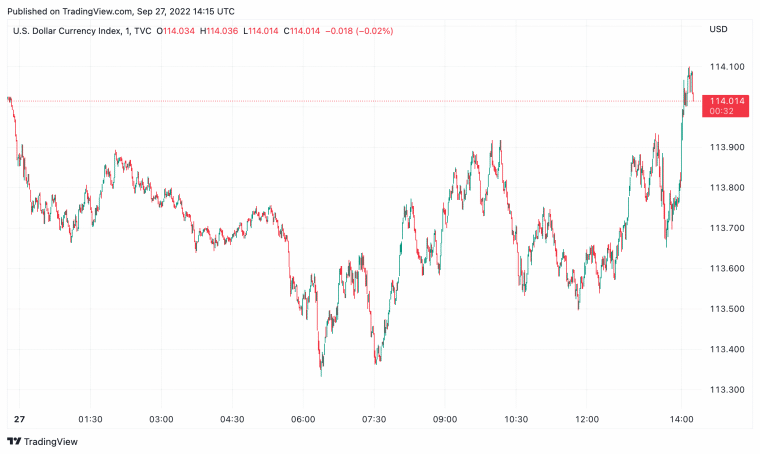Screen dimensions: 760x454
Task: Click the 04:30 time axis label
Action: click(x=232, y=419)
